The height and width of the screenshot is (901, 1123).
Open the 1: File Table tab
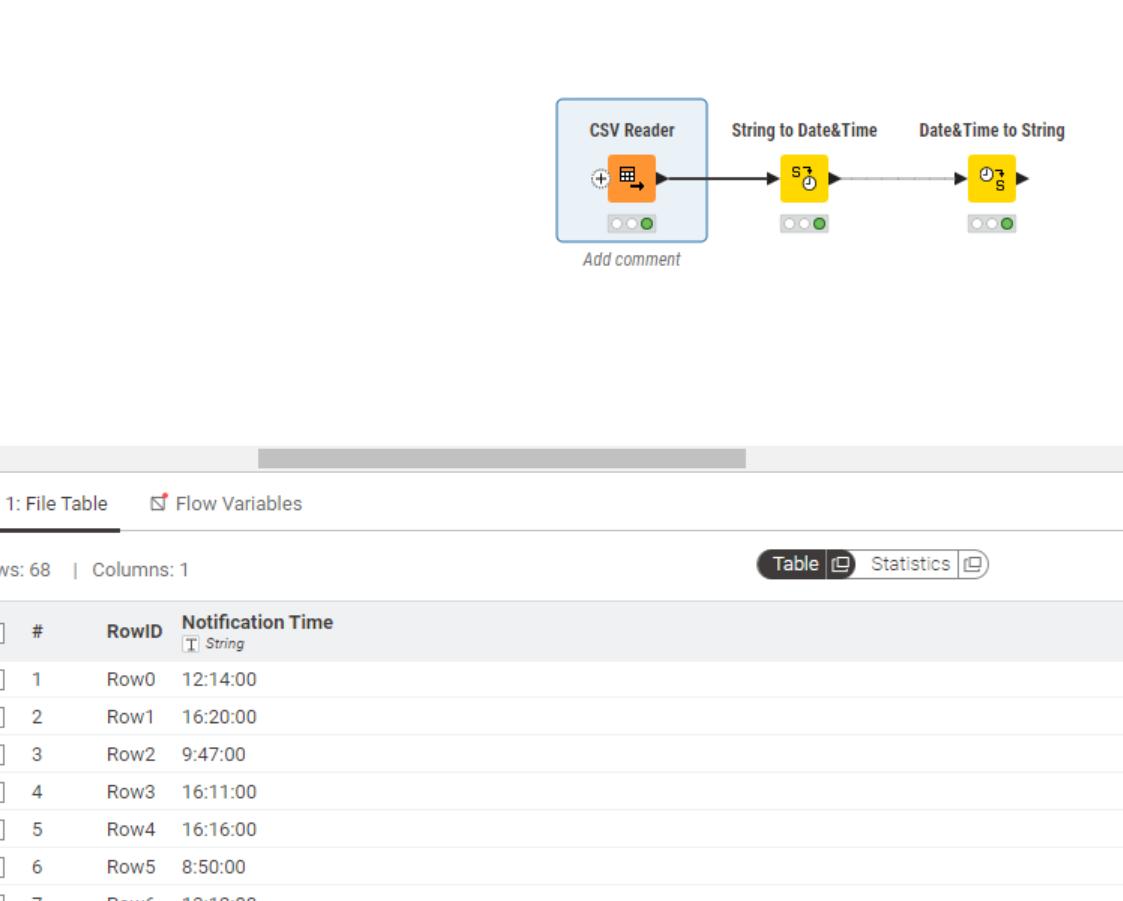coord(56,504)
